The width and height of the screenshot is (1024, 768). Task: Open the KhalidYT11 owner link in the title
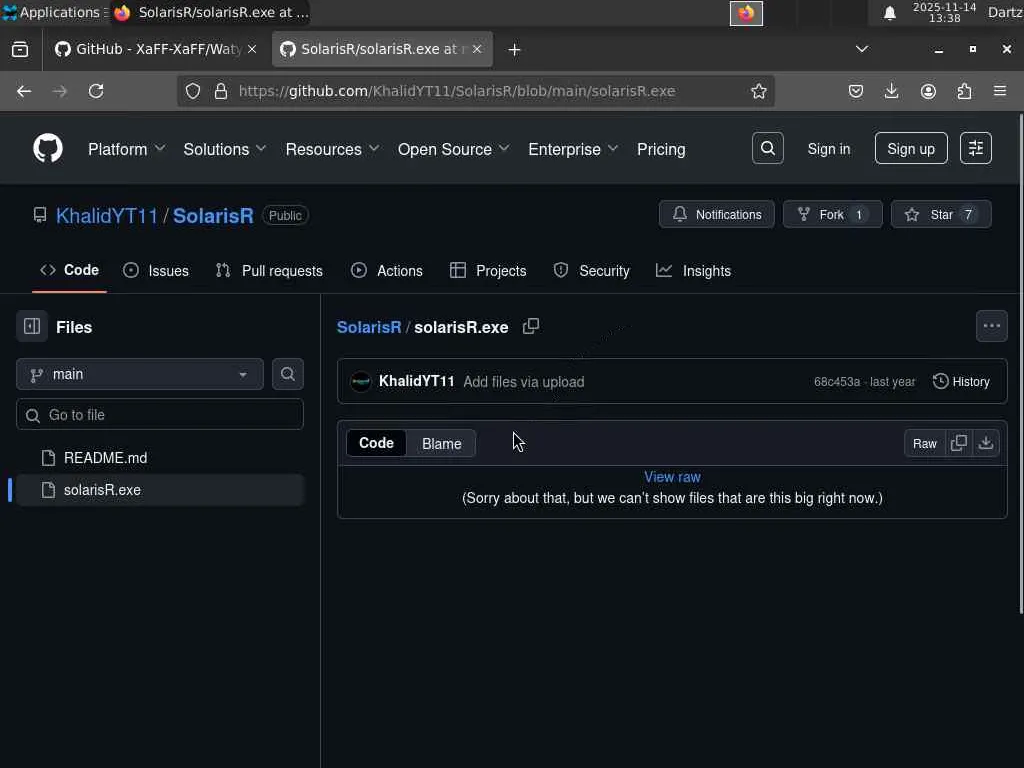(x=106, y=216)
